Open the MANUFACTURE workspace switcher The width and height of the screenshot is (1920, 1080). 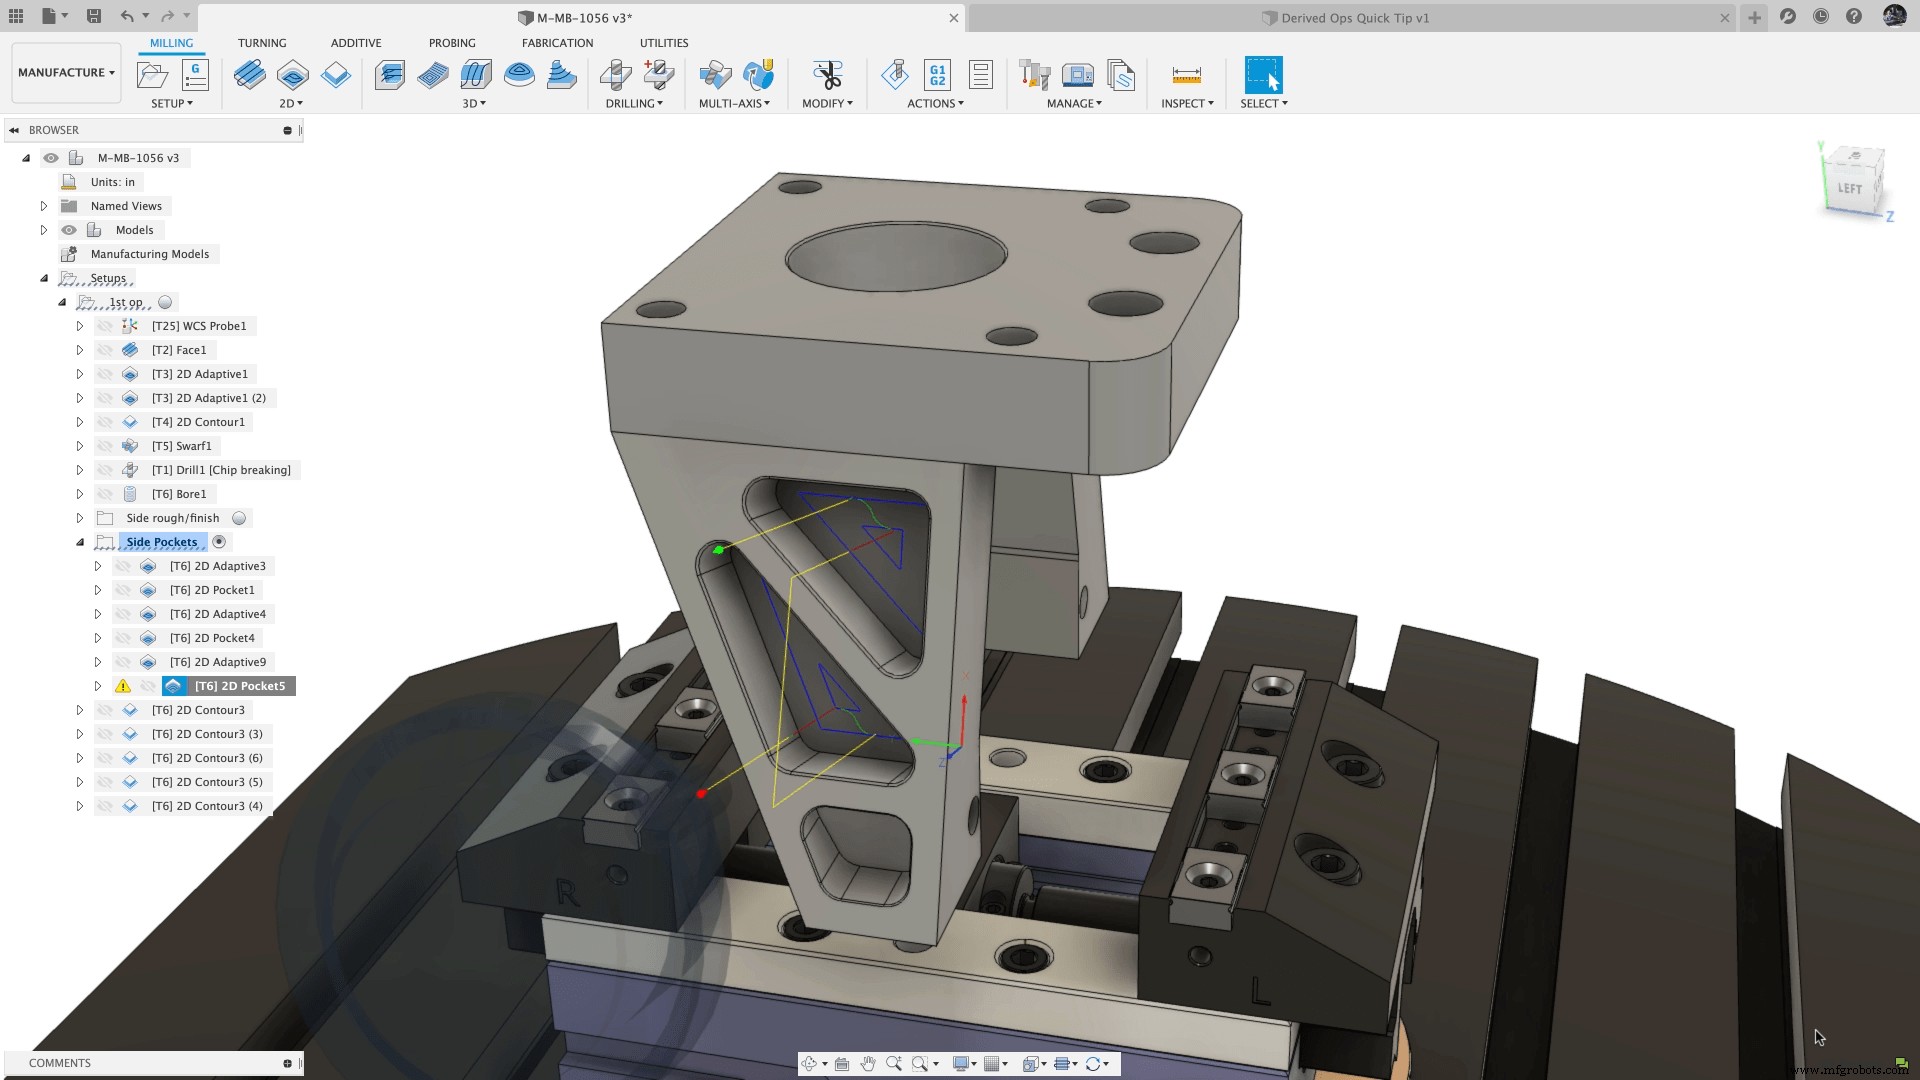point(65,72)
